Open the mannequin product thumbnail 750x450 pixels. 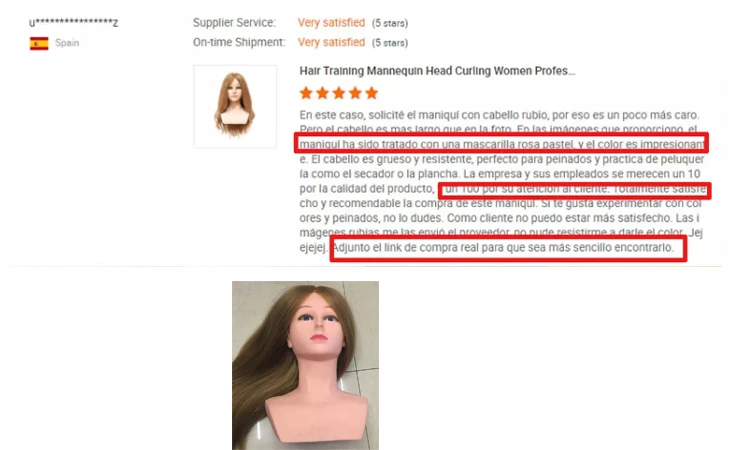point(235,106)
